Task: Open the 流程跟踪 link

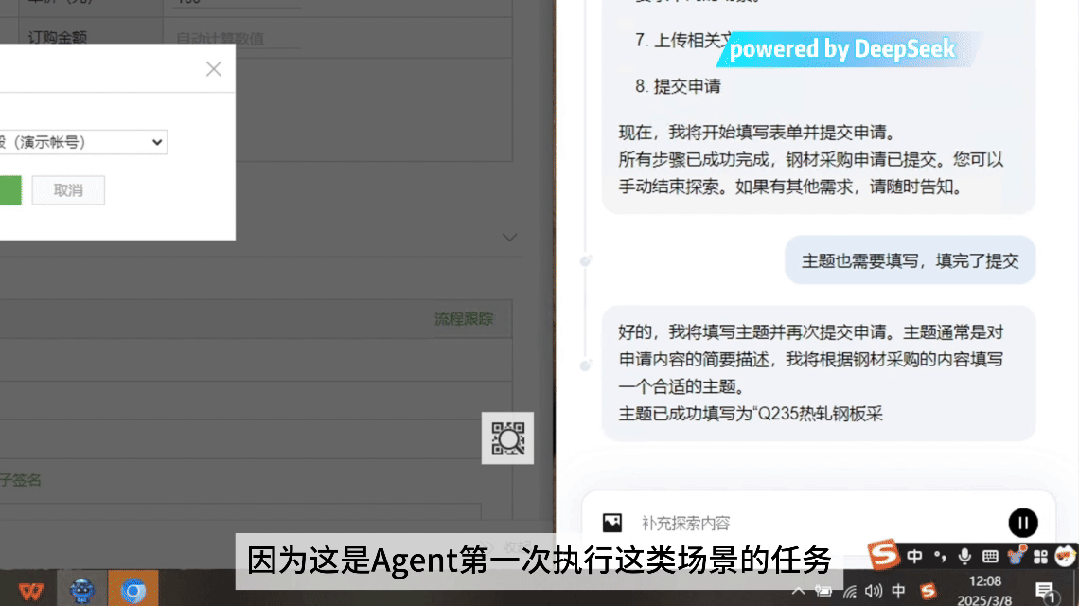Action: coord(463,319)
